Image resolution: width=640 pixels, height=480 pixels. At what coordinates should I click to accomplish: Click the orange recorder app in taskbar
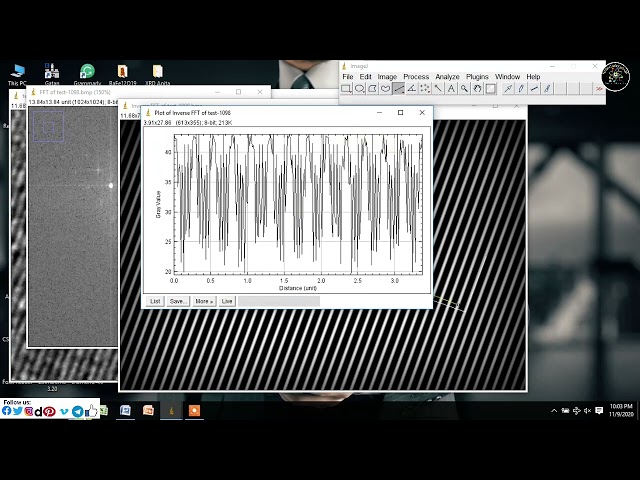[x=194, y=410]
